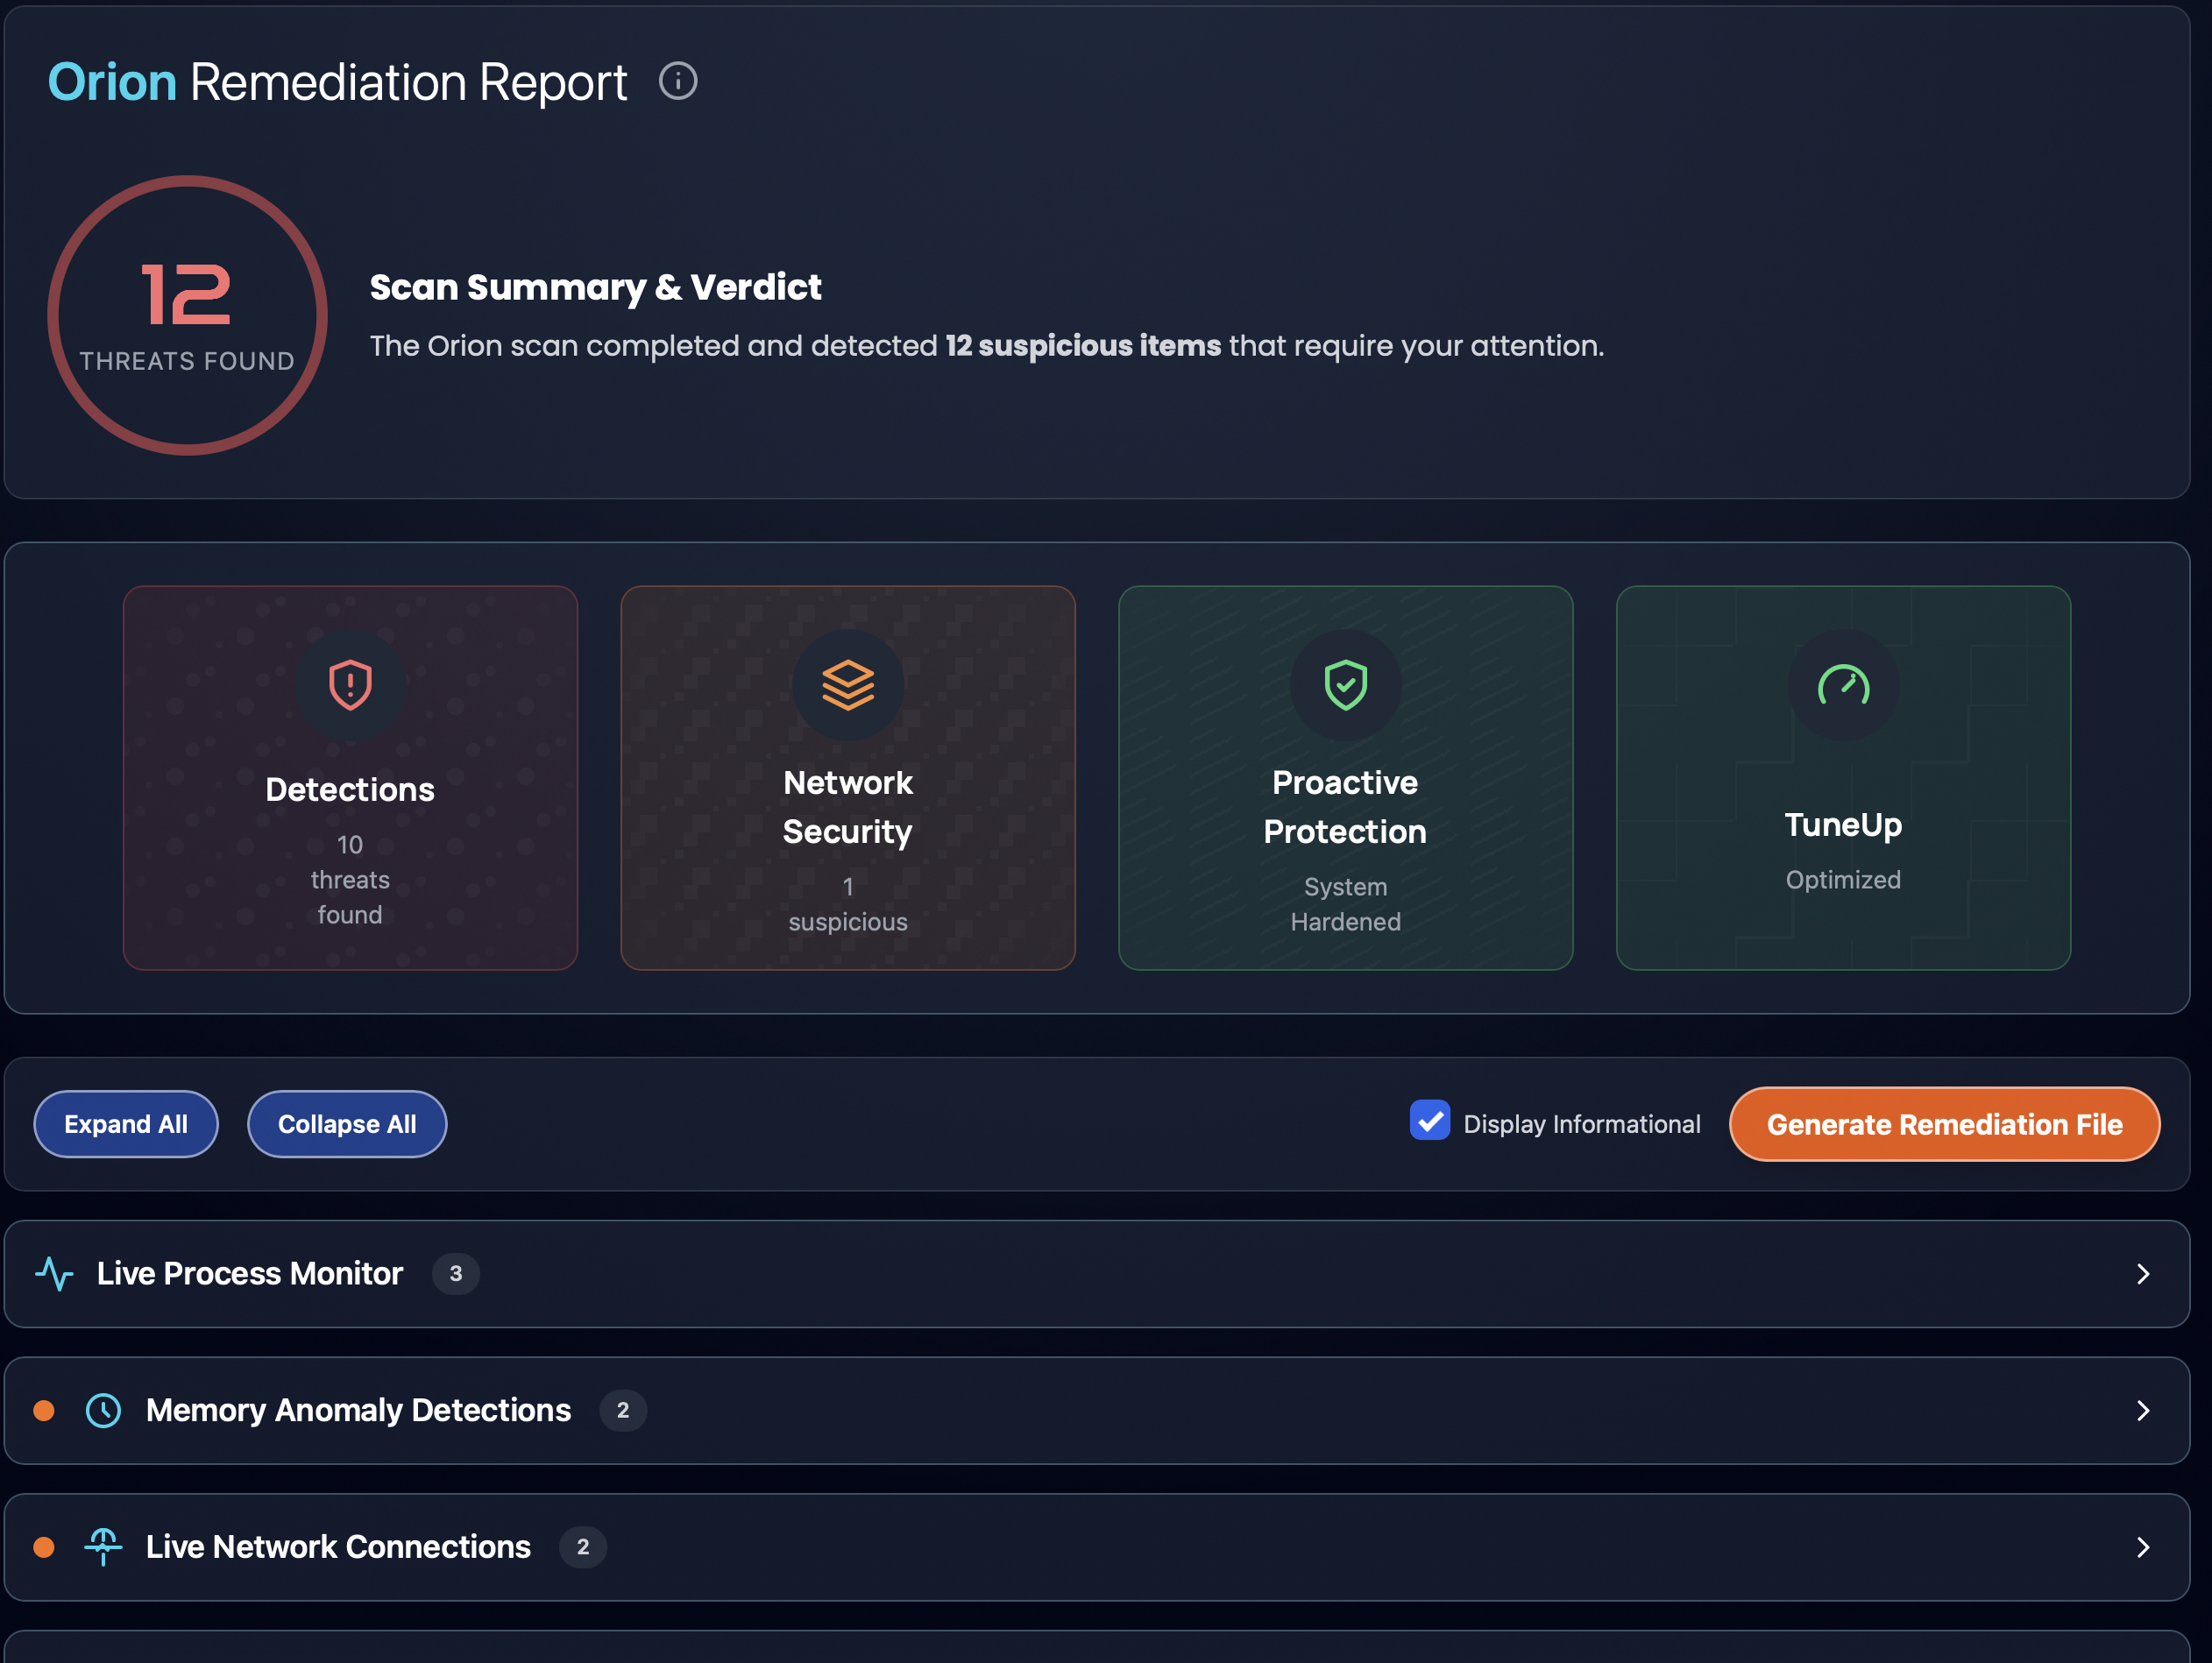This screenshot has height=1663, width=2212.
Task: Click the Network Security layers icon
Action: point(848,685)
